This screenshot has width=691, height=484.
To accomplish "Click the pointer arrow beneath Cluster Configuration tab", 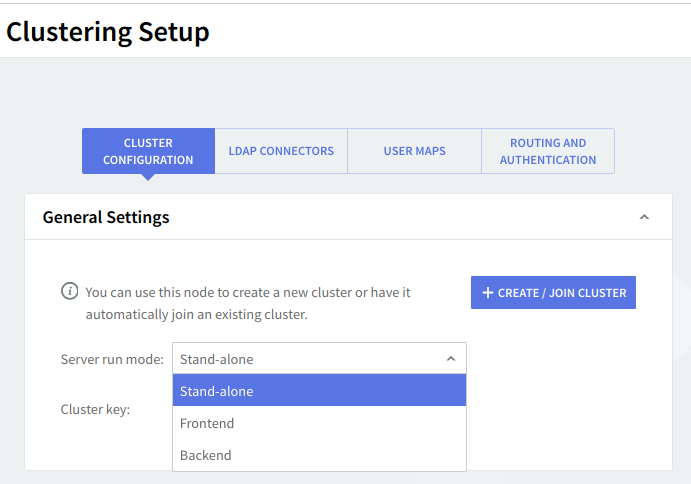I will [x=148, y=177].
